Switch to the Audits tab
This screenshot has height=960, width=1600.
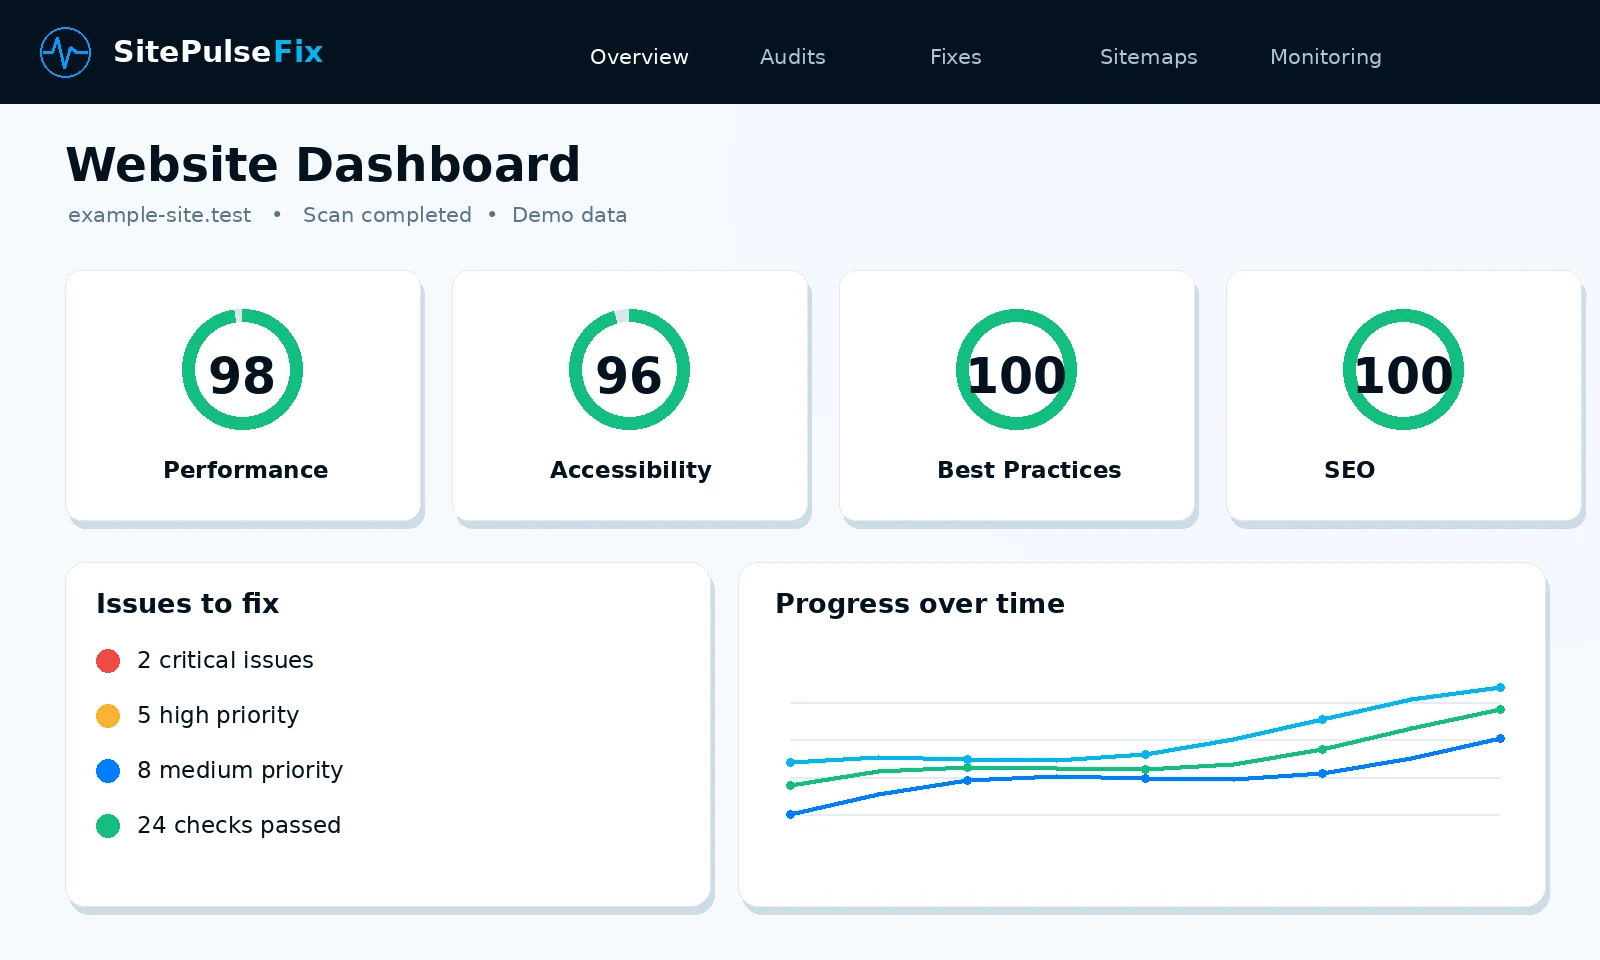pyautogui.click(x=793, y=57)
